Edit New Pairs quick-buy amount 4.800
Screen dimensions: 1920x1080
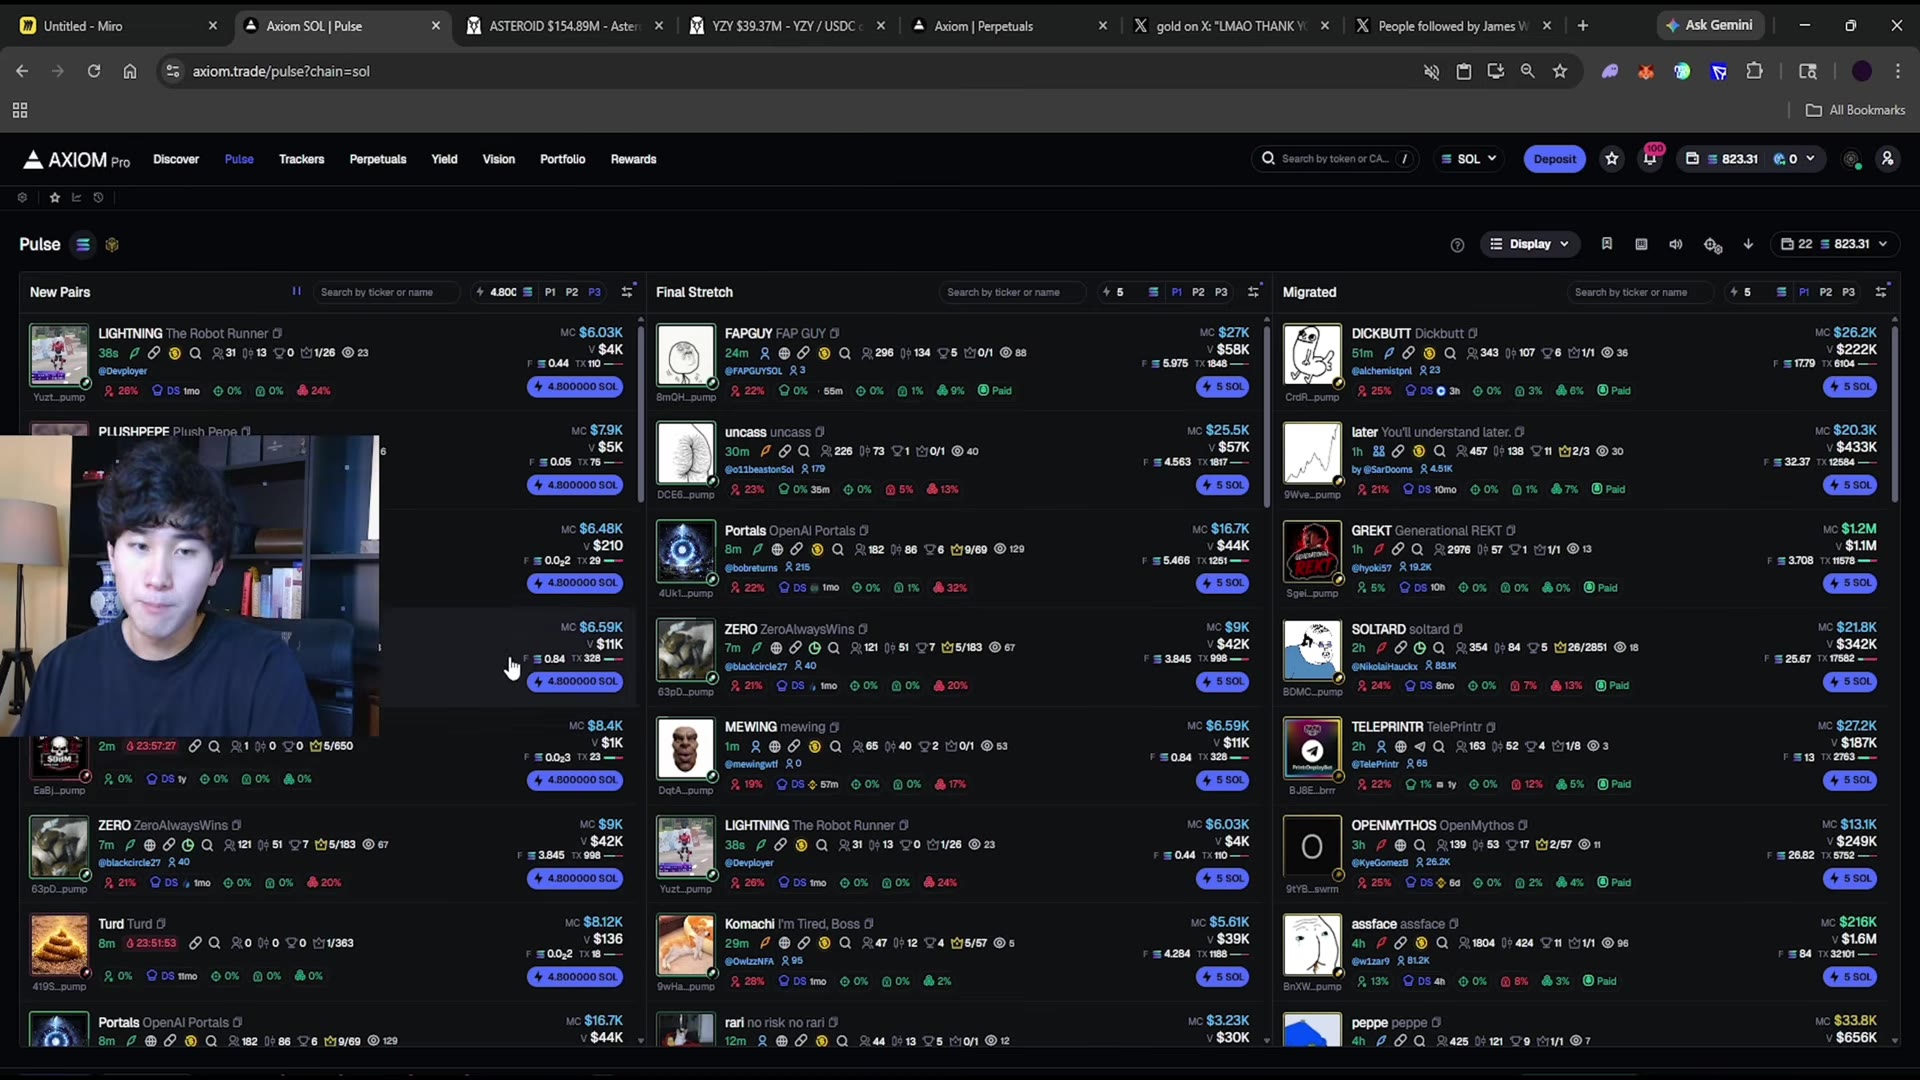coord(505,292)
